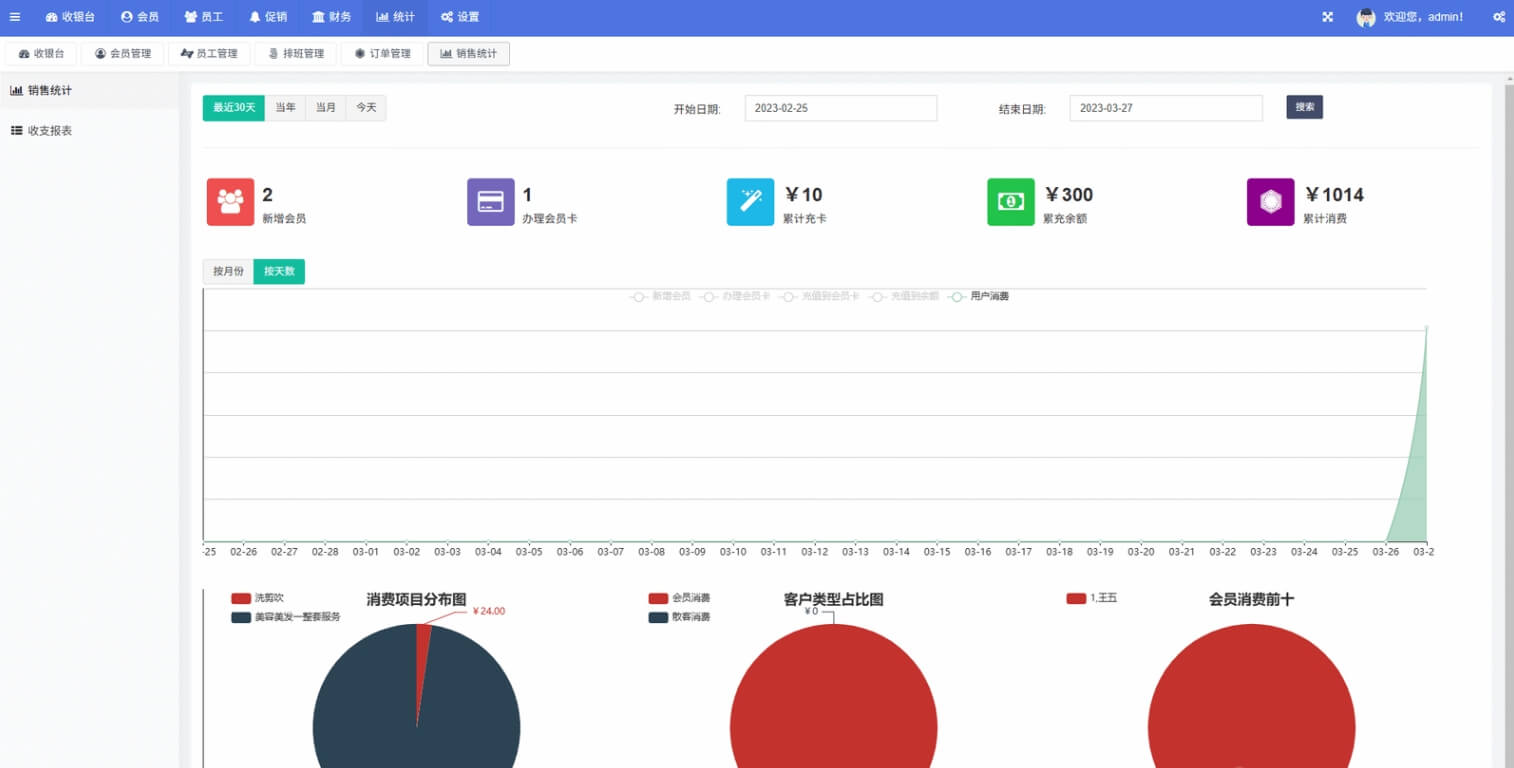Open the 设置 settings gear in top navigation
1514x768 pixels.
[x=459, y=16]
